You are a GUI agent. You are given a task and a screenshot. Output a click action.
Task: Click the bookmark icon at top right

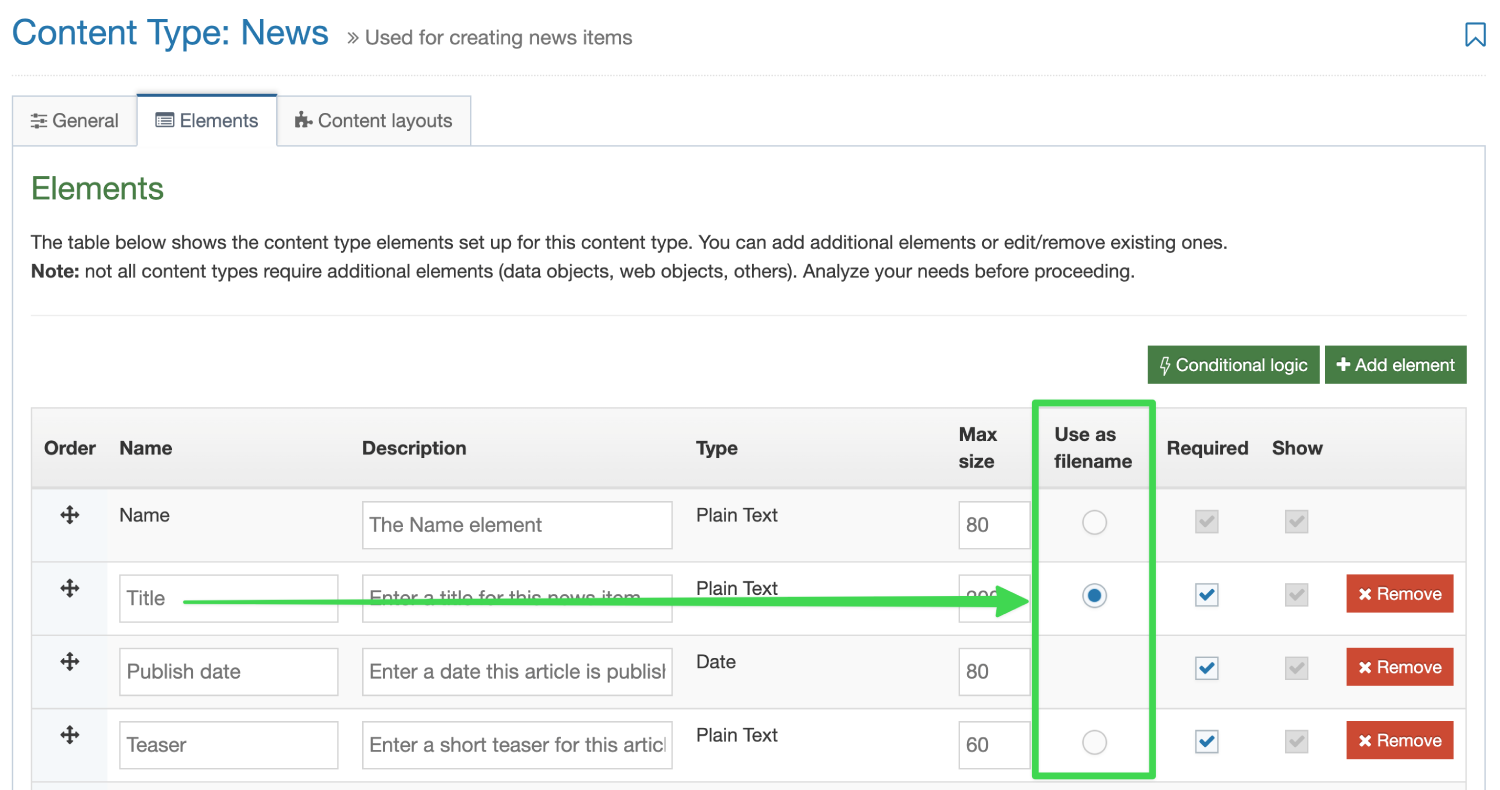point(1475,35)
